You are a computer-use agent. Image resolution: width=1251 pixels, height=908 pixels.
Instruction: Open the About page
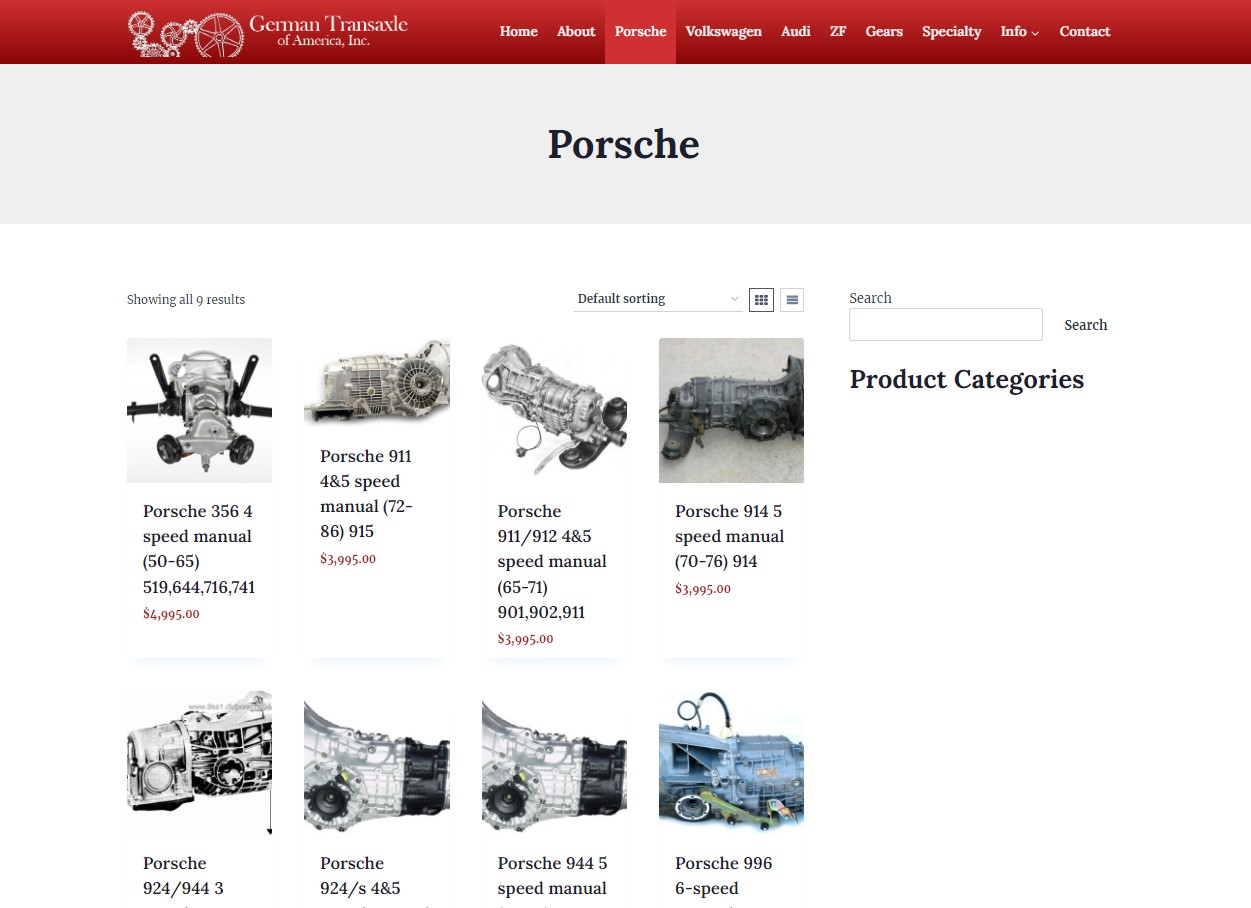click(576, 32)
